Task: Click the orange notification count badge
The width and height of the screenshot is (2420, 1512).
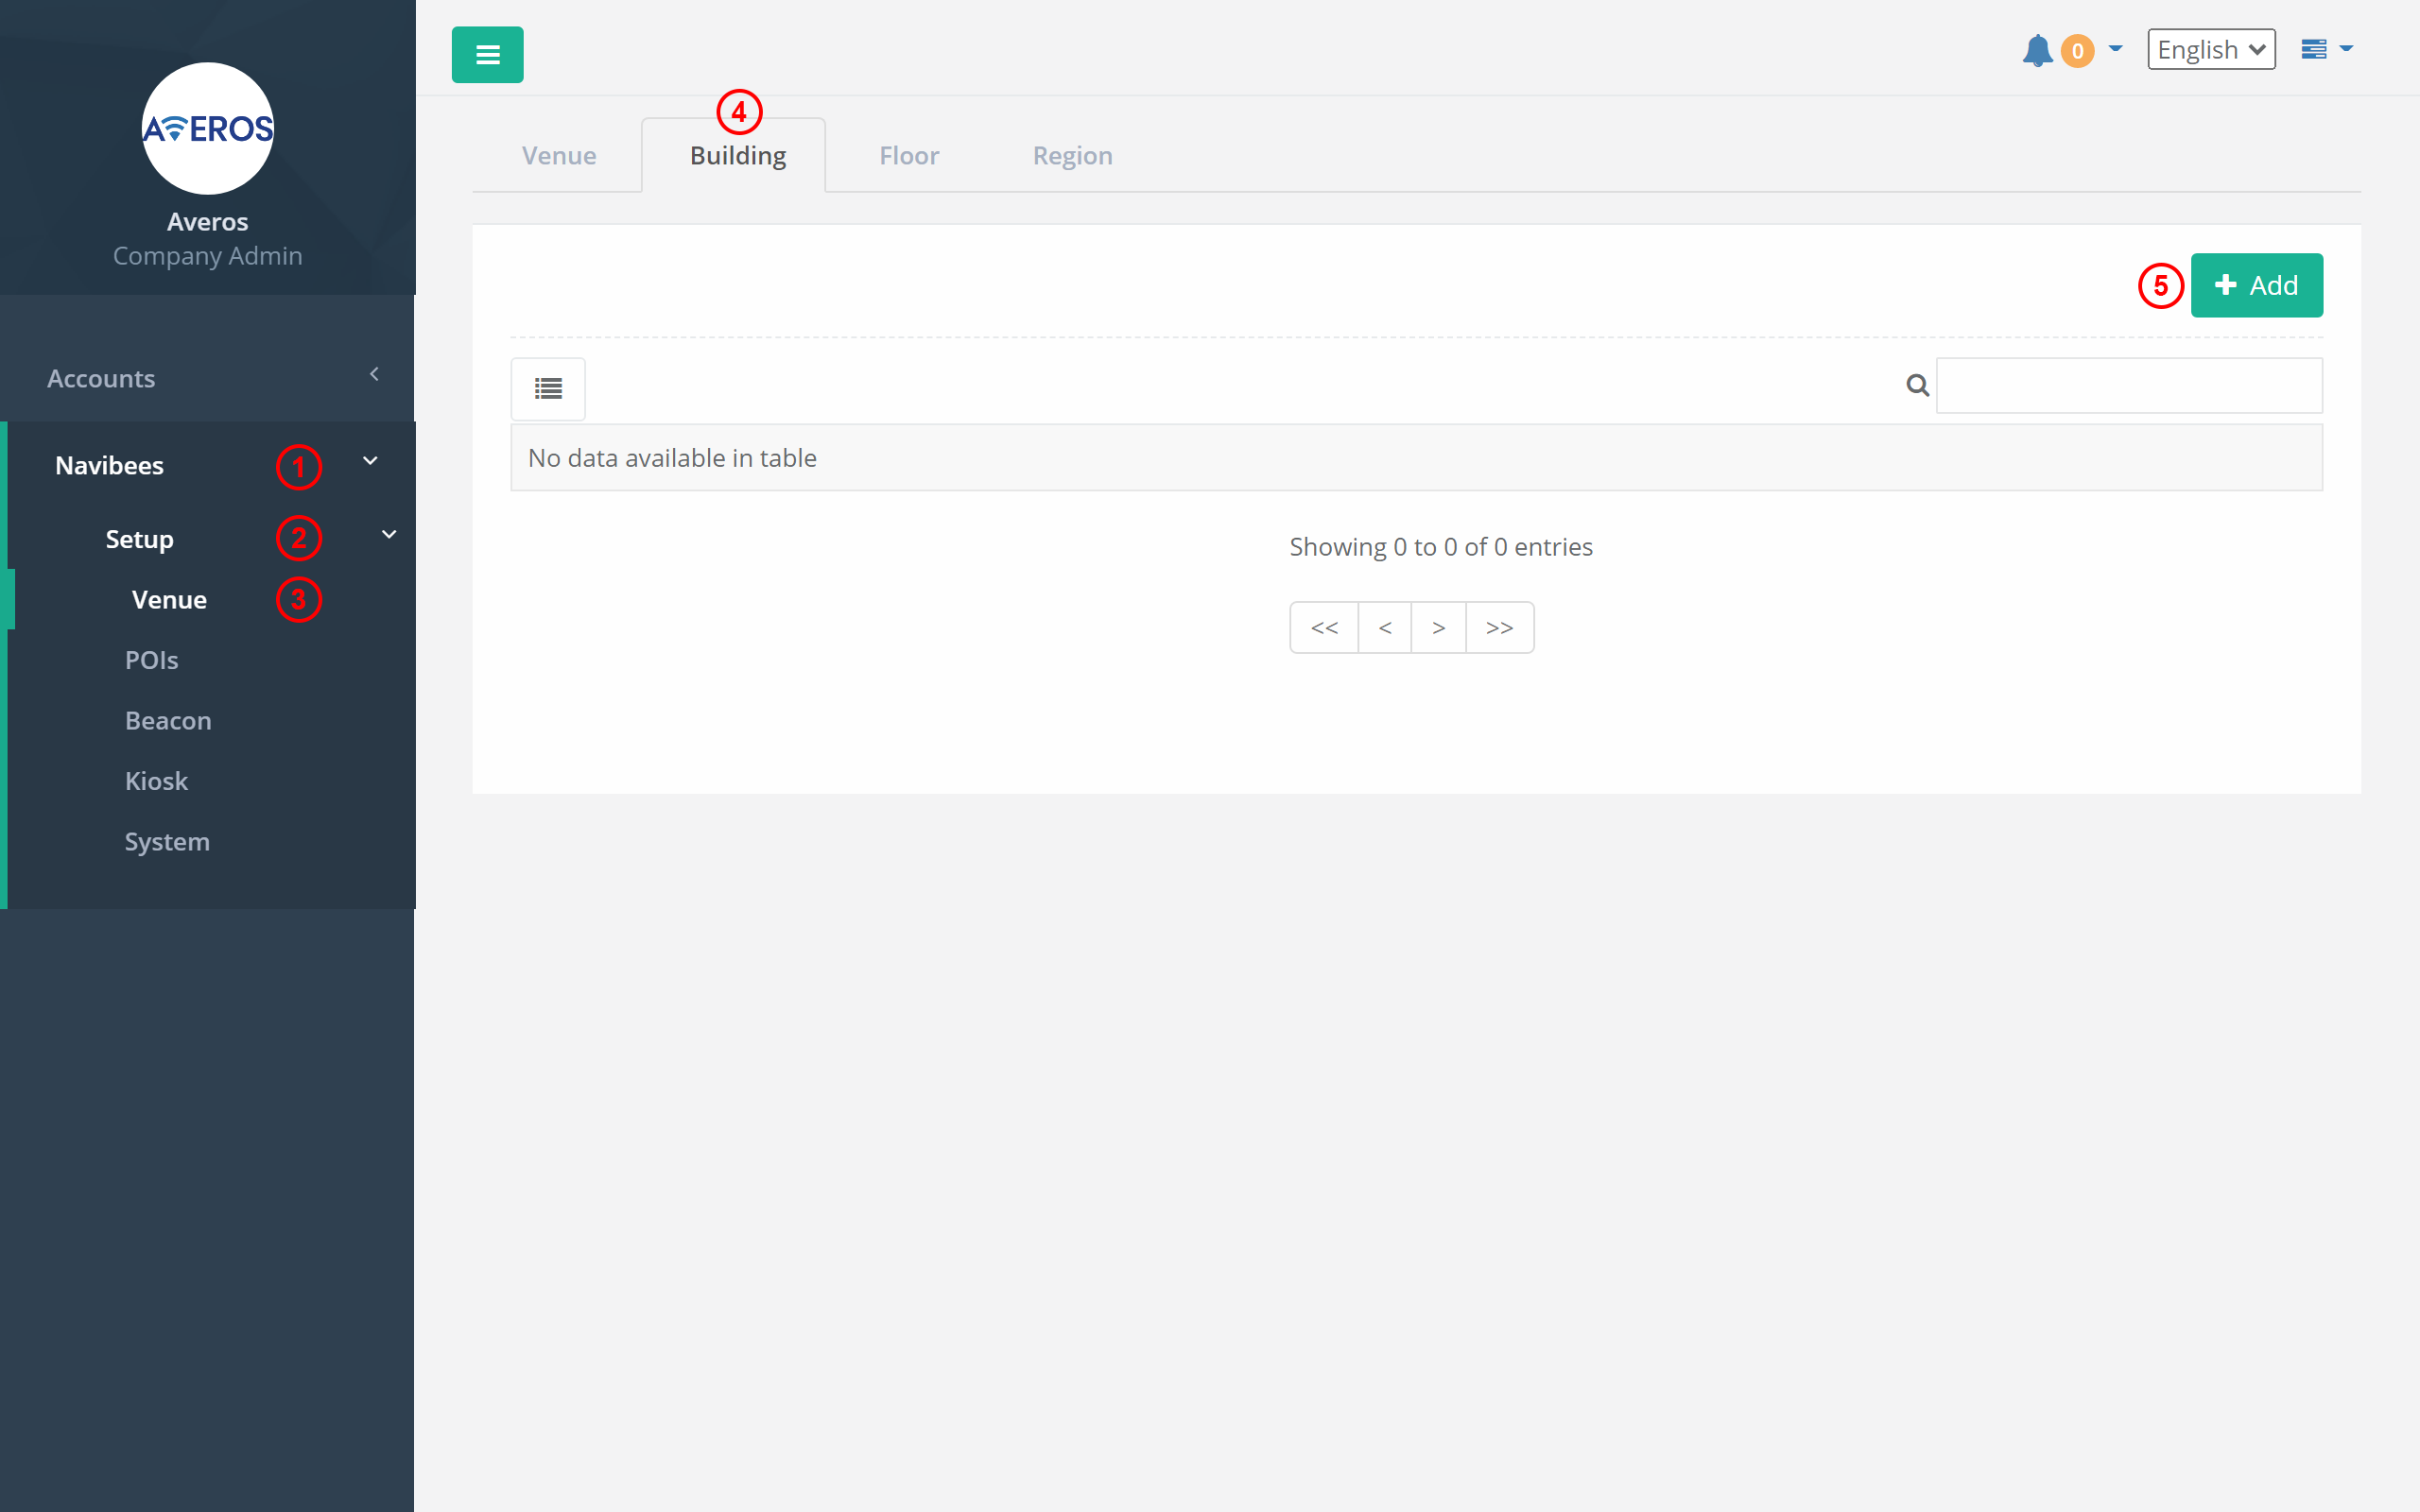Action: [x=2077, y=51]
